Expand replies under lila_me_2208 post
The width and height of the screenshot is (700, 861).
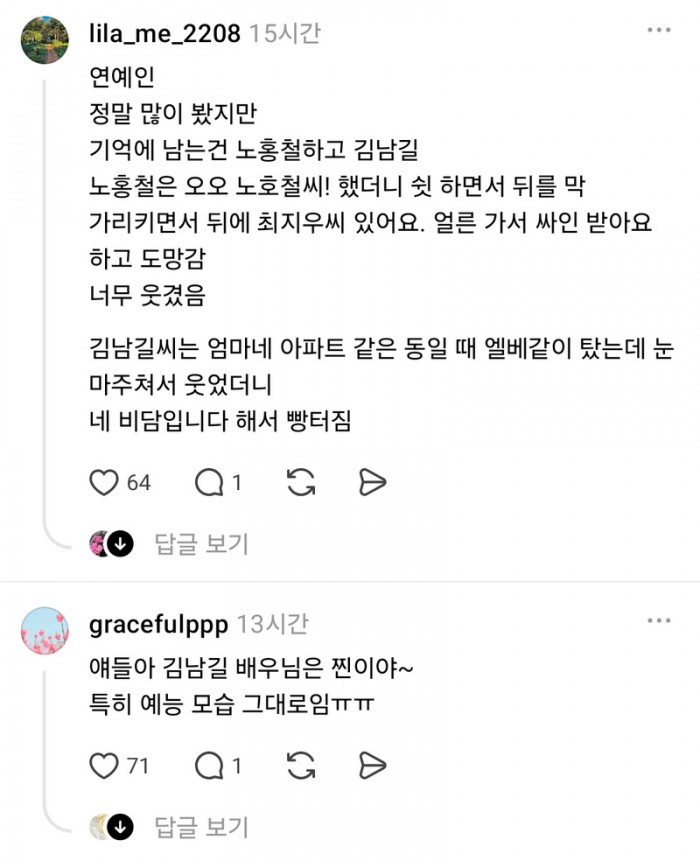click(x=201, y=544)
